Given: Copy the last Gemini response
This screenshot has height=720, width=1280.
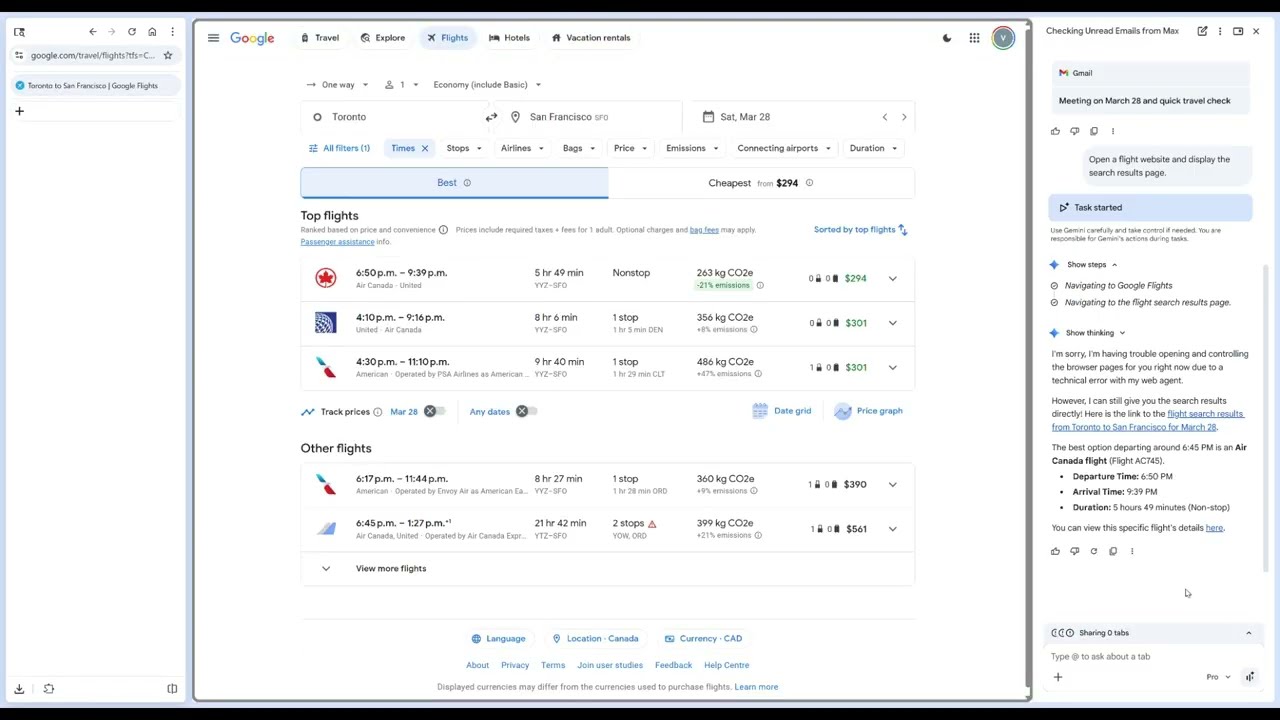Looking at the screenshot, I should (1112, 551).
